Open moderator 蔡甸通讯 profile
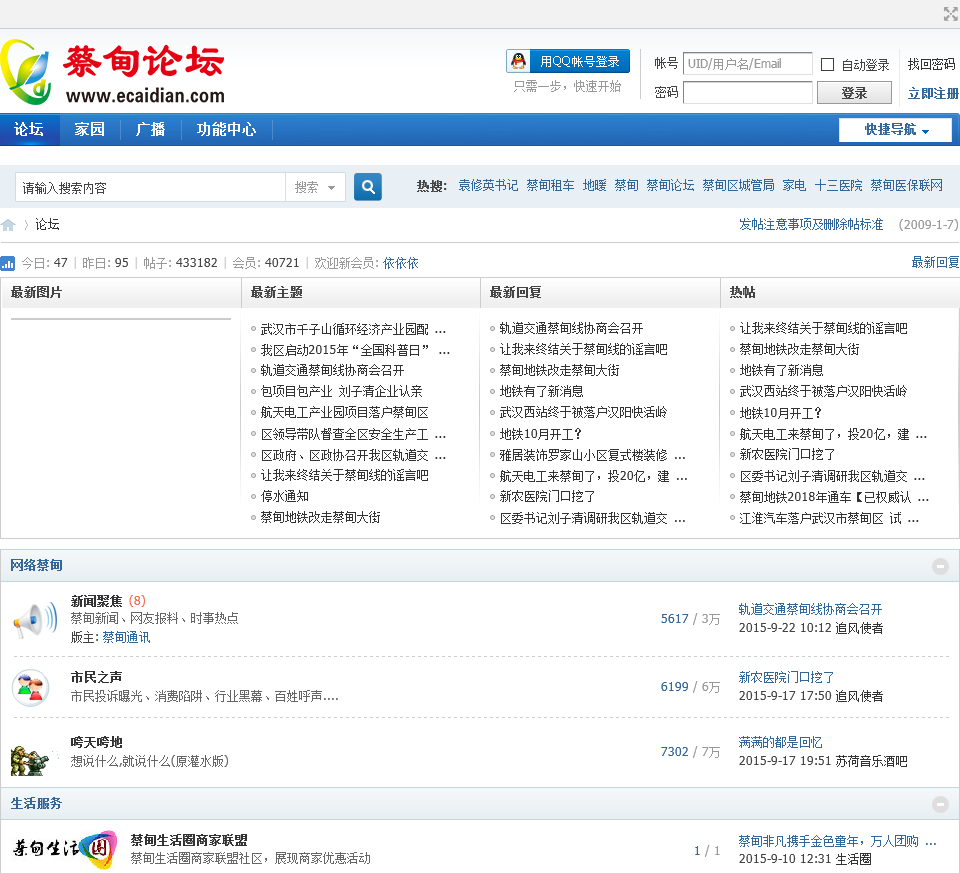The height and width of the screenshot is (873, 960). [126, 637]
